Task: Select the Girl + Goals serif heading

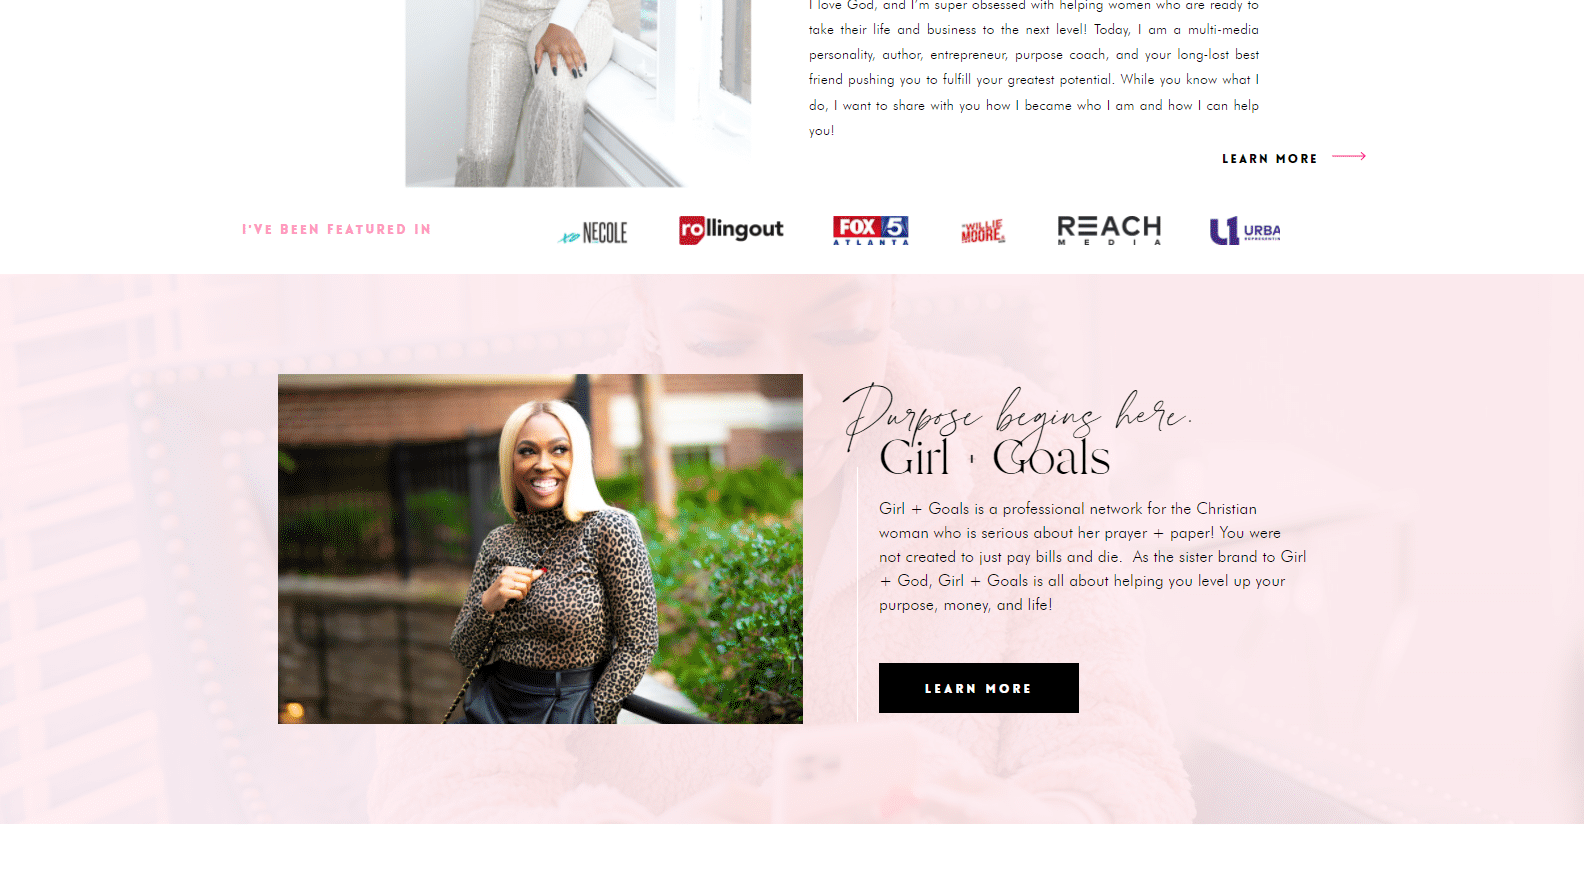Action: click(995, 459)
